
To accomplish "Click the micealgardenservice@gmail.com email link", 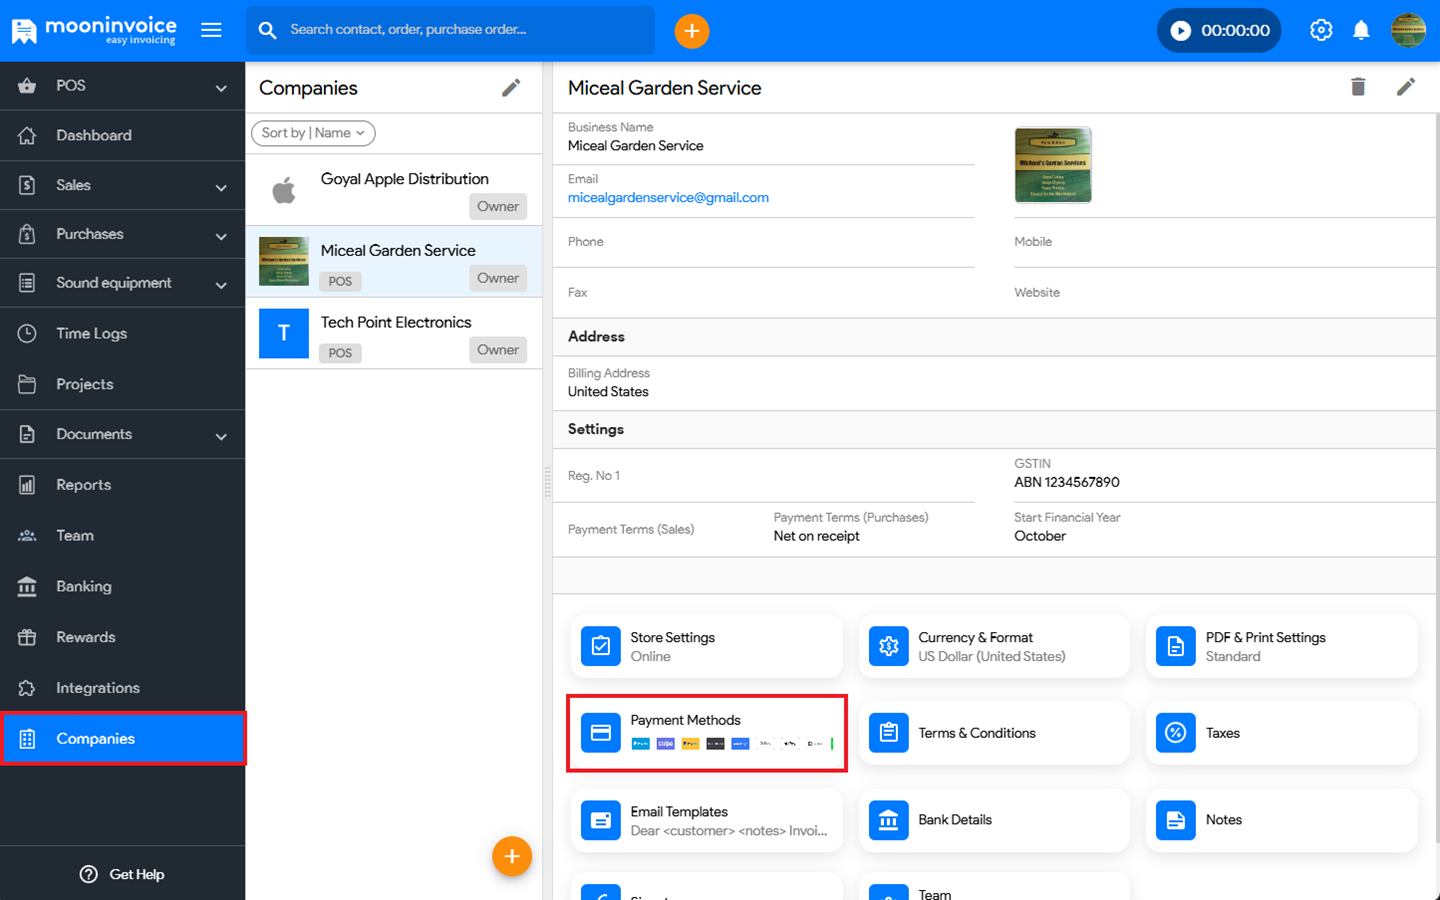I will (668, 198).
